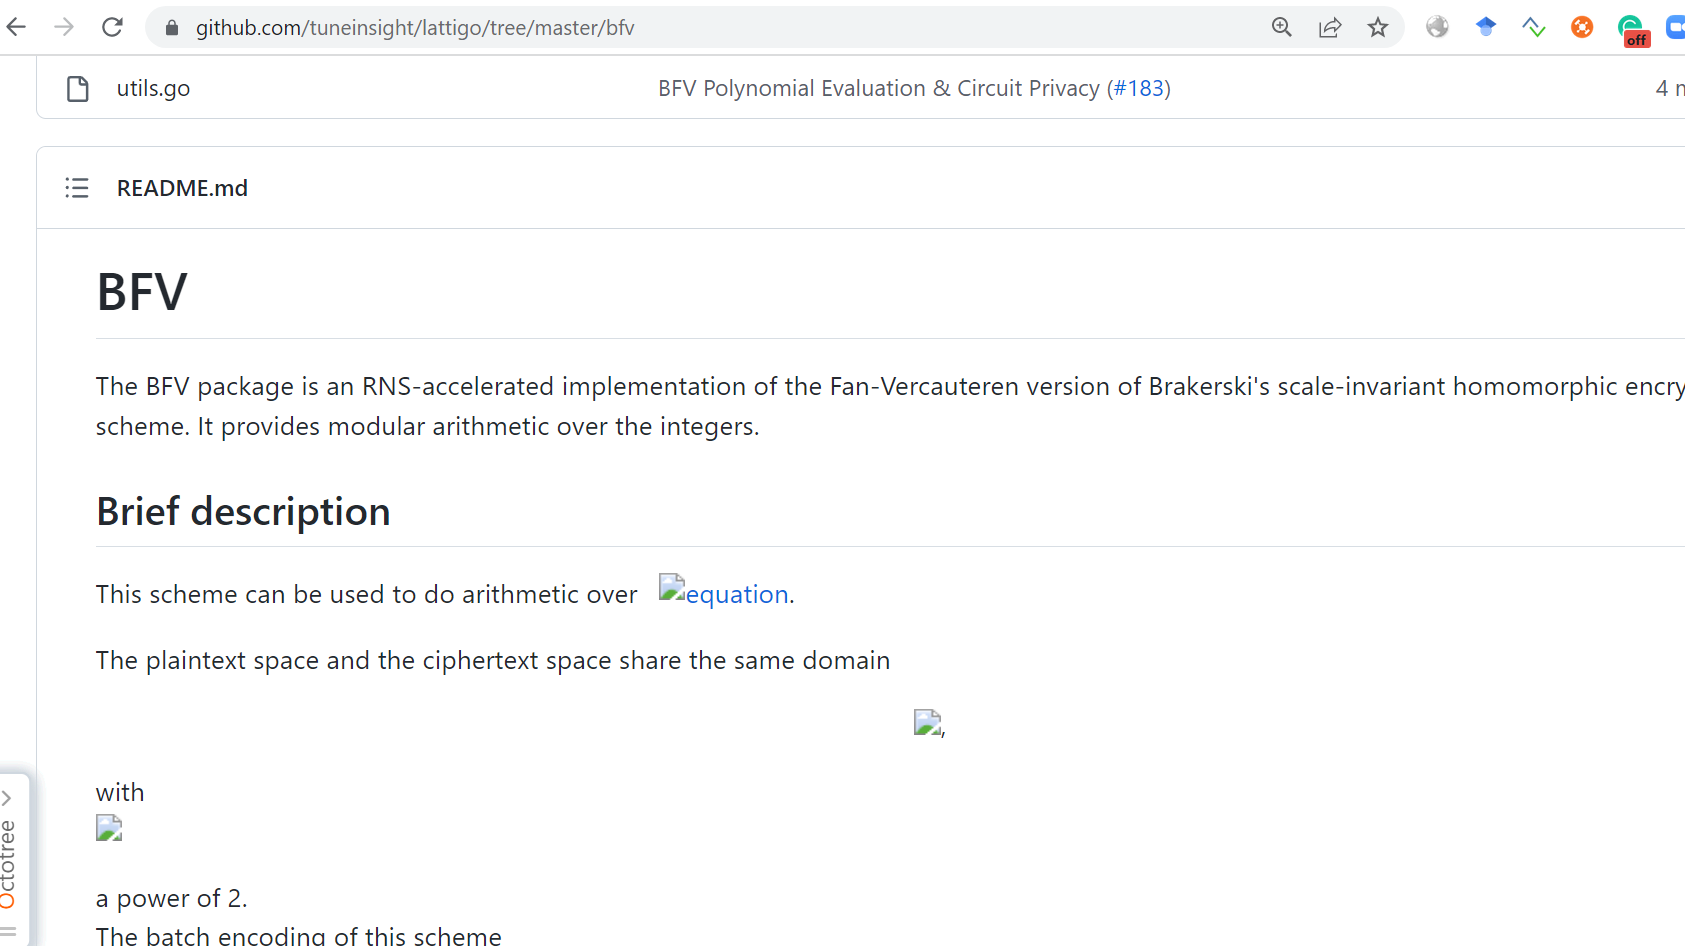Click 'The plaintext space and the ciphertext' sentence
1685x946 pixels.
(493, 660)
